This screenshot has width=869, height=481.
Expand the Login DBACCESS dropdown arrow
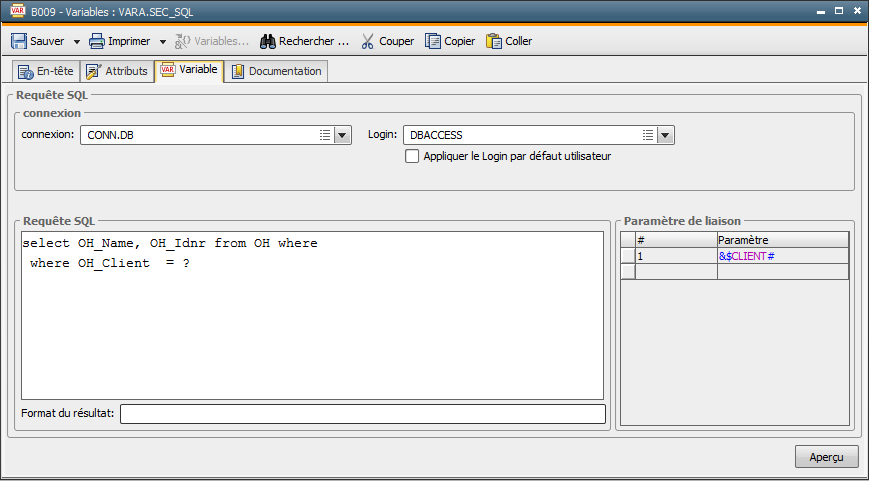tap(666, 135)
